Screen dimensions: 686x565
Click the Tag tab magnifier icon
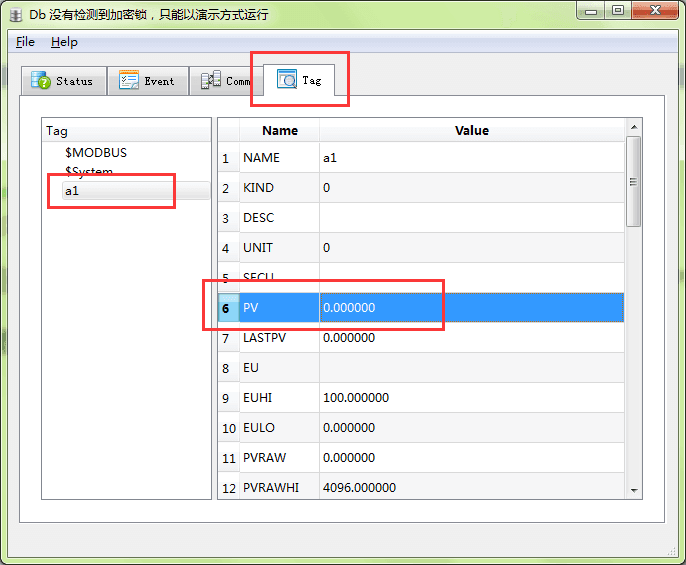click(x=287, y=79)
